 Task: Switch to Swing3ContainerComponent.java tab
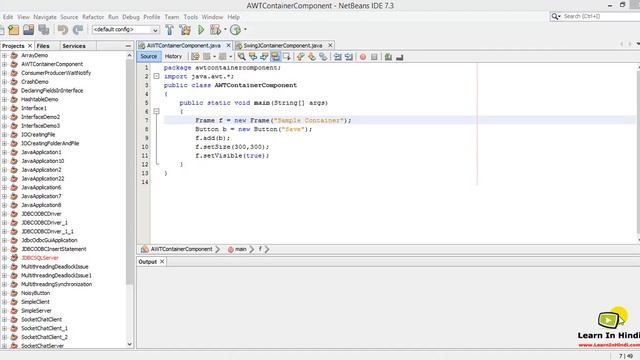point(282,45)
